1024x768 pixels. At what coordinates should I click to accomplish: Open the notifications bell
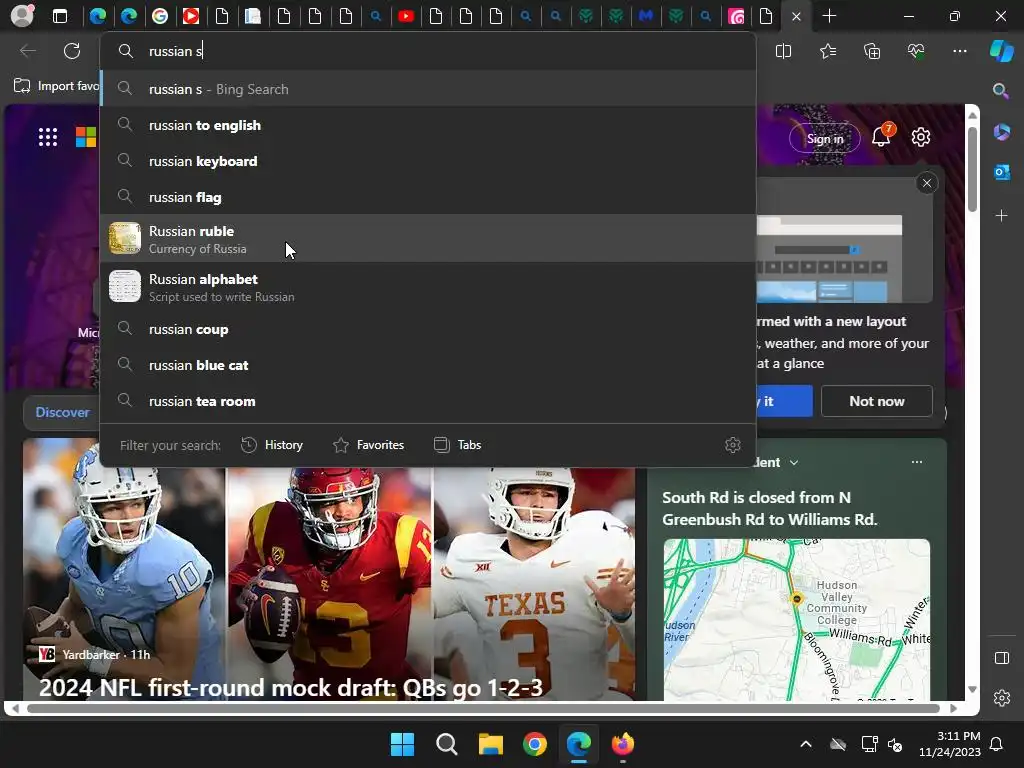(881, 136)
